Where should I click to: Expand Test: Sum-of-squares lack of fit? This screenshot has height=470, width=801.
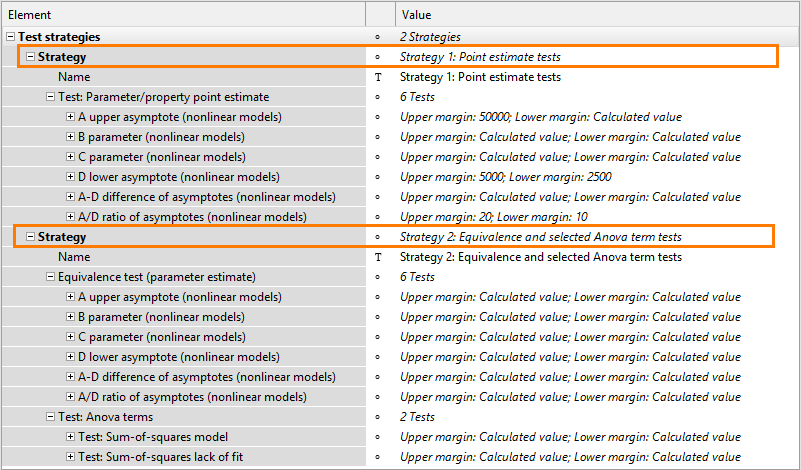(70, 456)
